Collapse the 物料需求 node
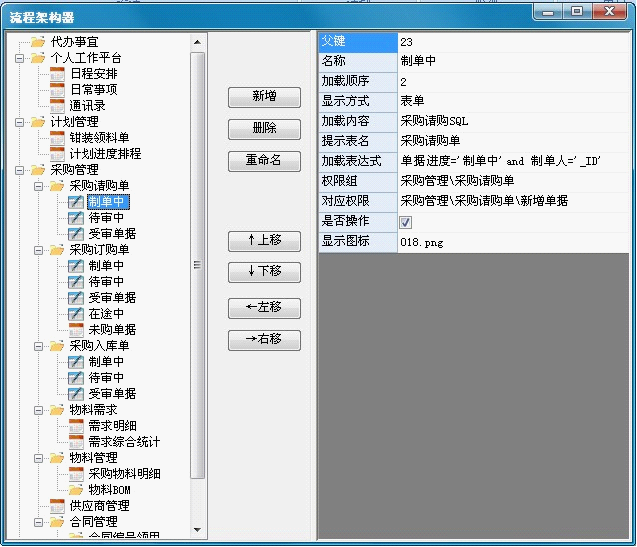 click(38, 410)
